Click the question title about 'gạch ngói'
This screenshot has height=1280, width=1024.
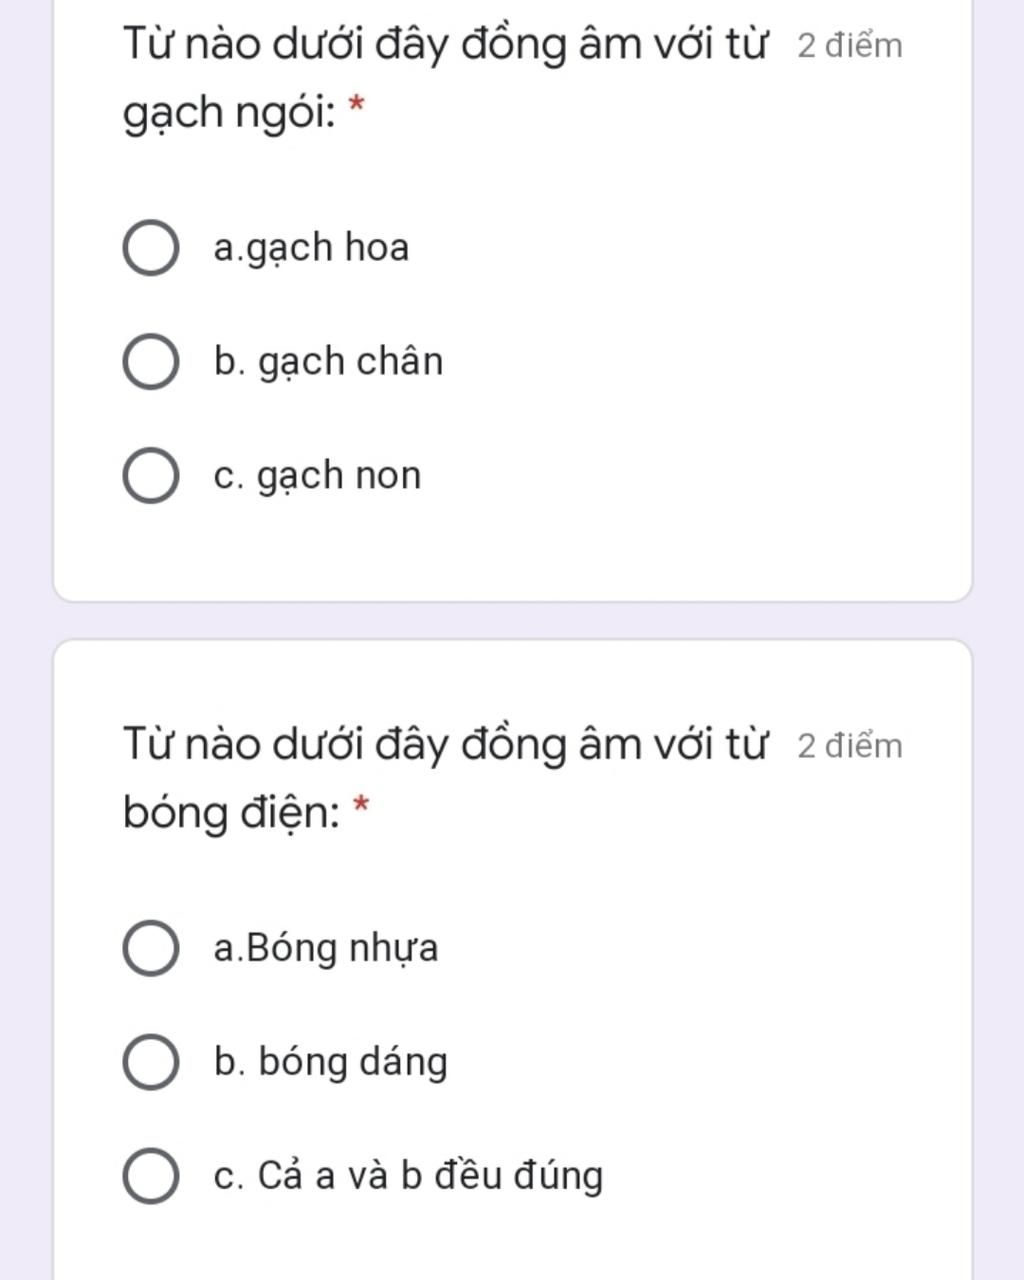445,78
